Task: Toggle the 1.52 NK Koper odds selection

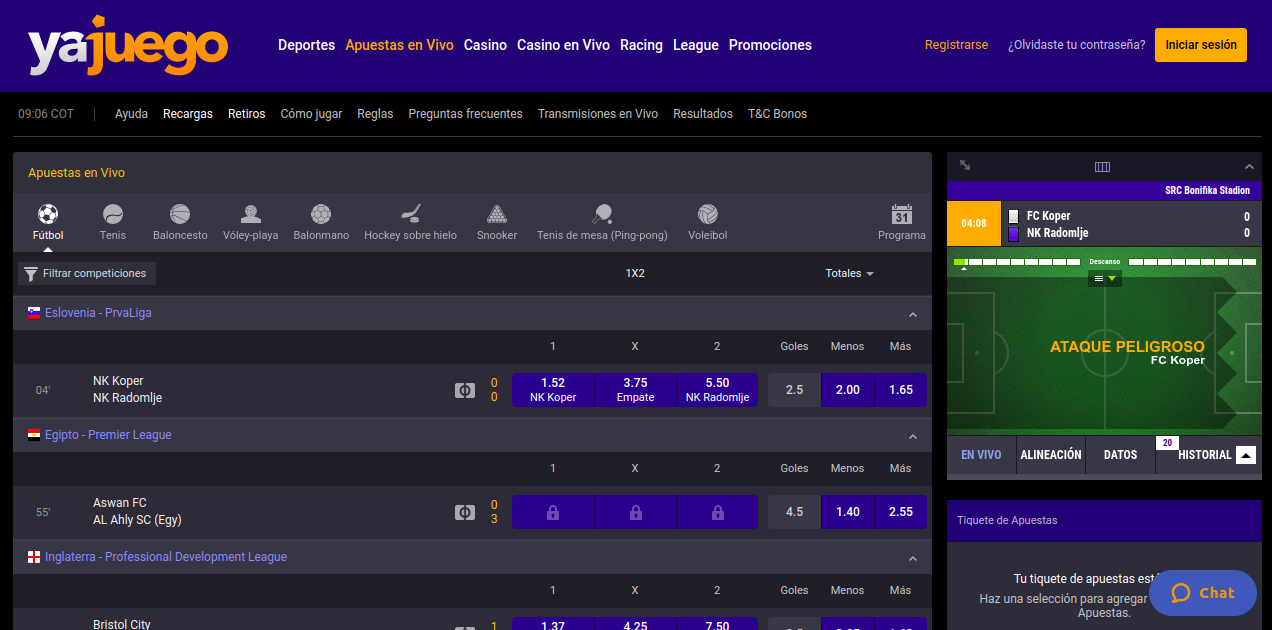Action: [x=553, y=390]
